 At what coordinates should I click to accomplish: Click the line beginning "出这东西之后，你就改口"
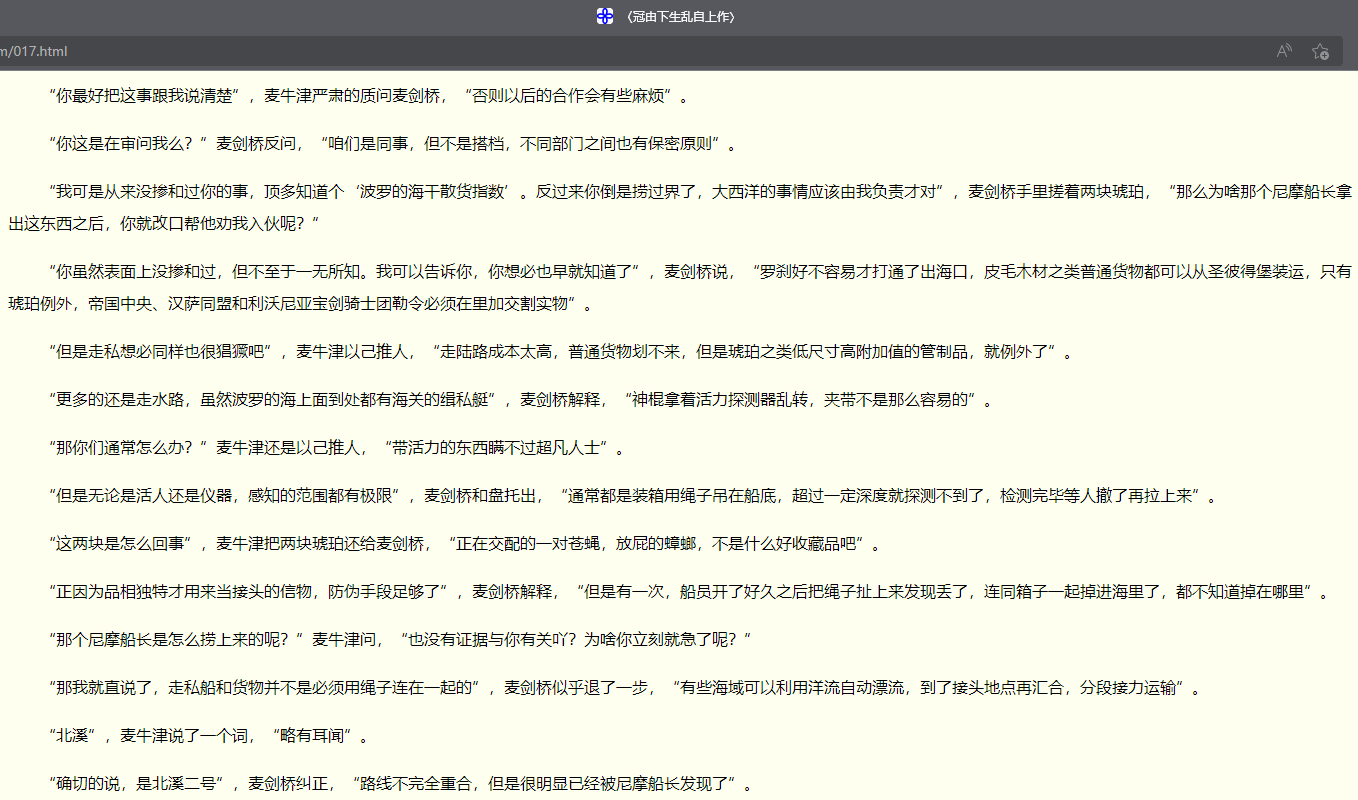click(x=164, y=223)
